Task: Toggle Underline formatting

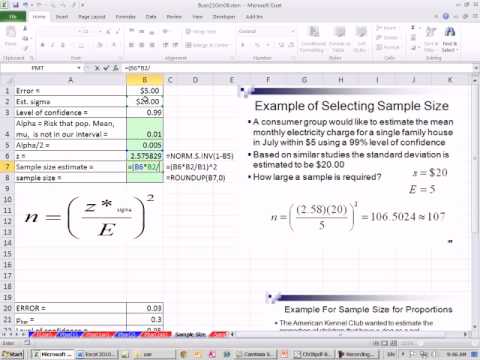Action: click(62, 45)
